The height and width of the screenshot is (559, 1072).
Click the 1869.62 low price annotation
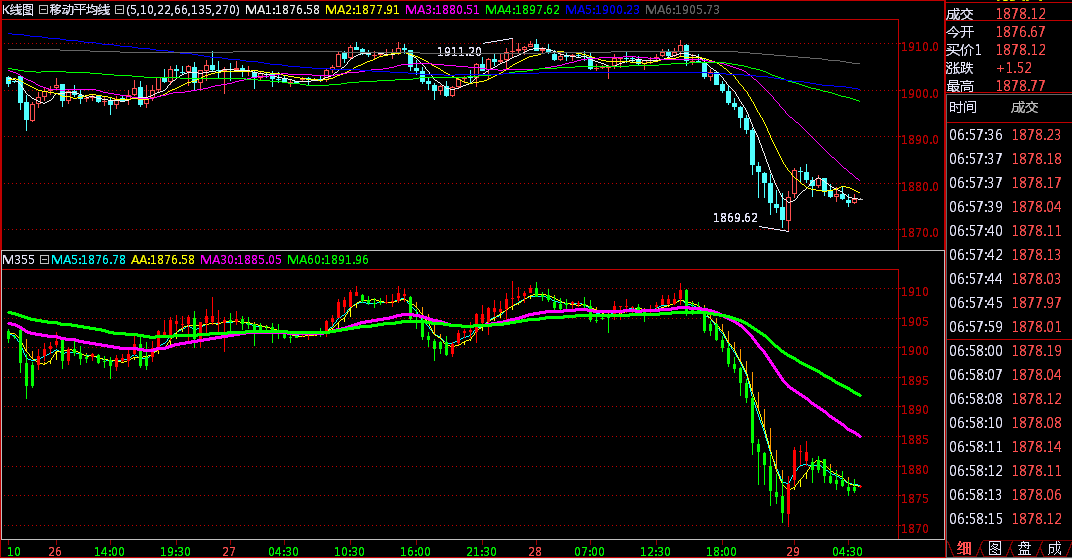[735, 217]
